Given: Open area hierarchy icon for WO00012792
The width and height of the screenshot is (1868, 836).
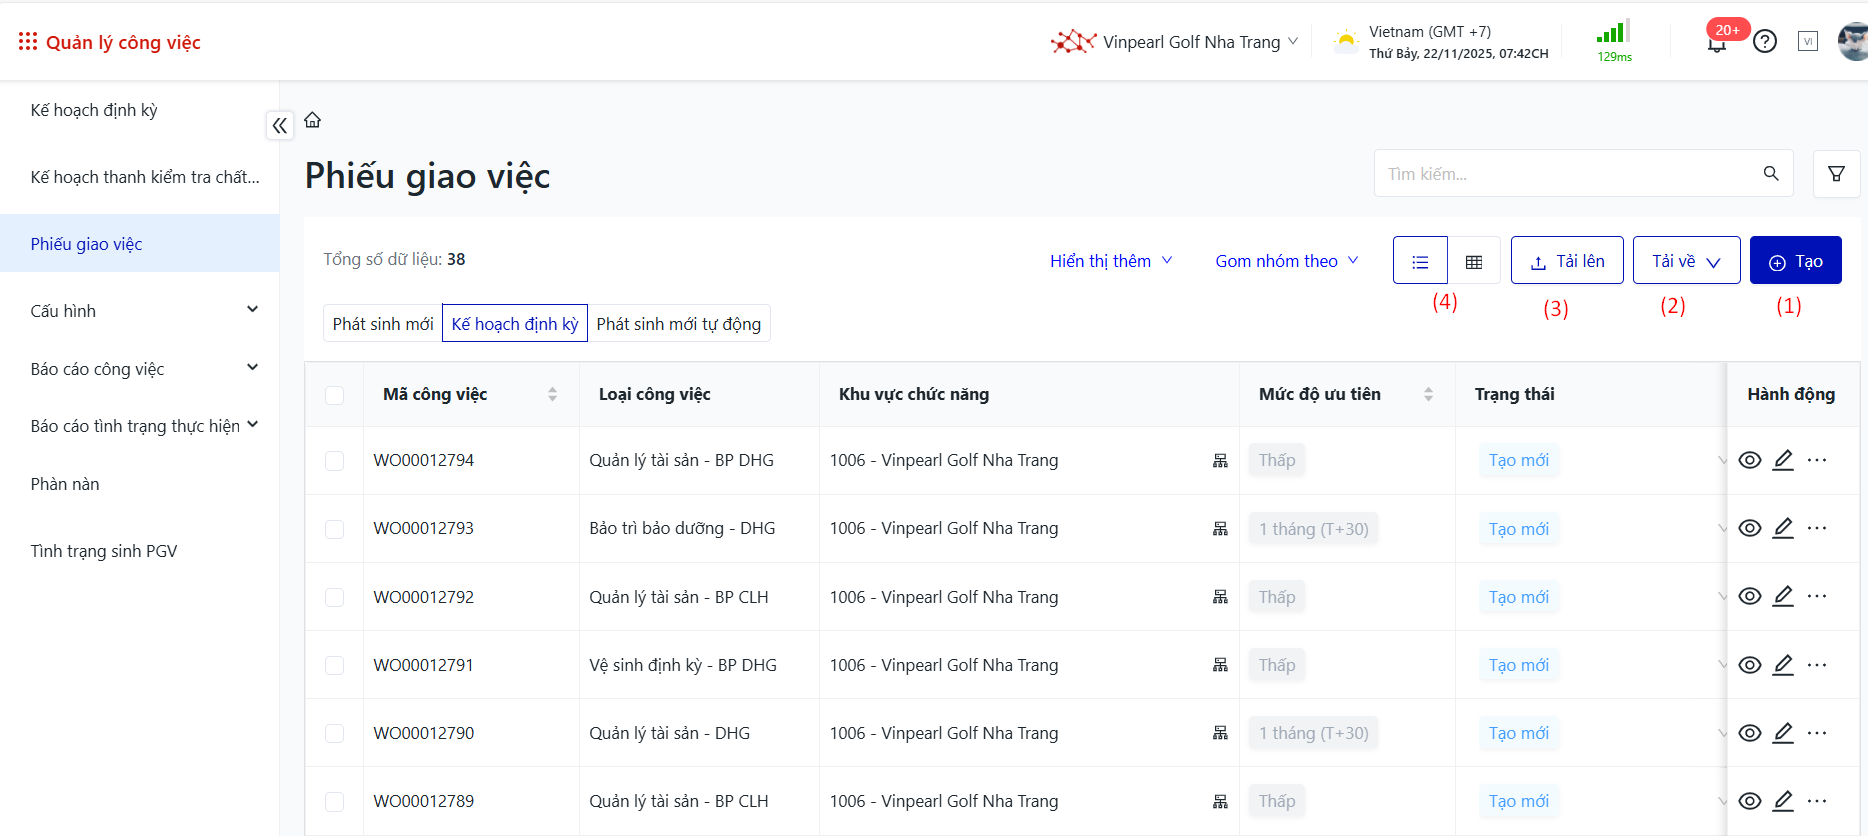Looking at the screenshot, I should [x=1220, y=597].
